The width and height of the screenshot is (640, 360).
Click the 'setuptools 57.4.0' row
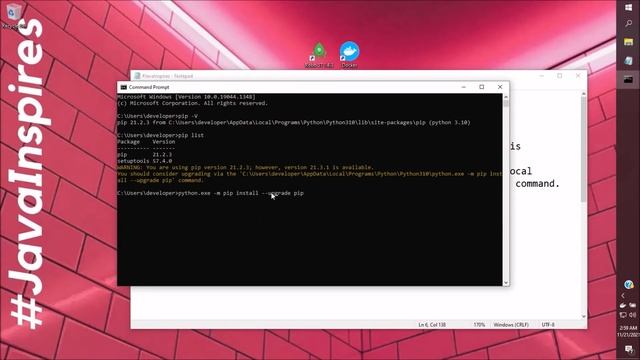point(144,161)
